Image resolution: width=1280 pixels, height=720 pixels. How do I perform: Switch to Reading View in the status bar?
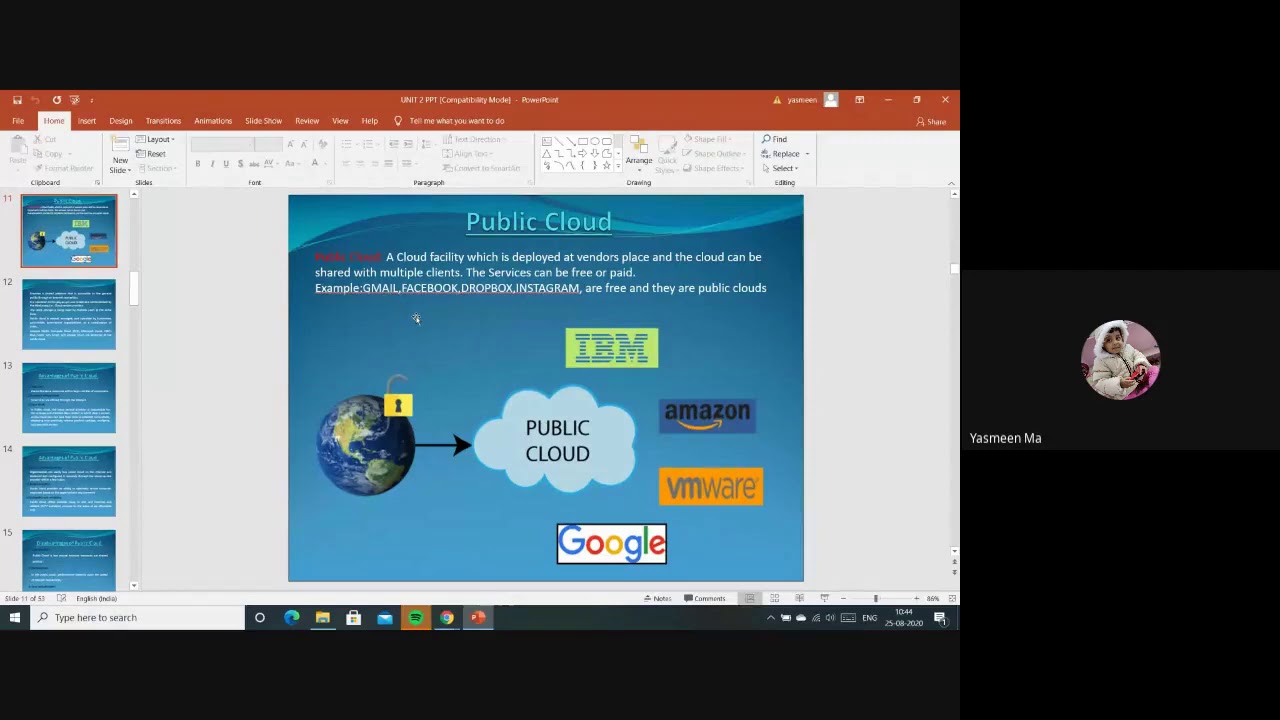tap(799, 598)
